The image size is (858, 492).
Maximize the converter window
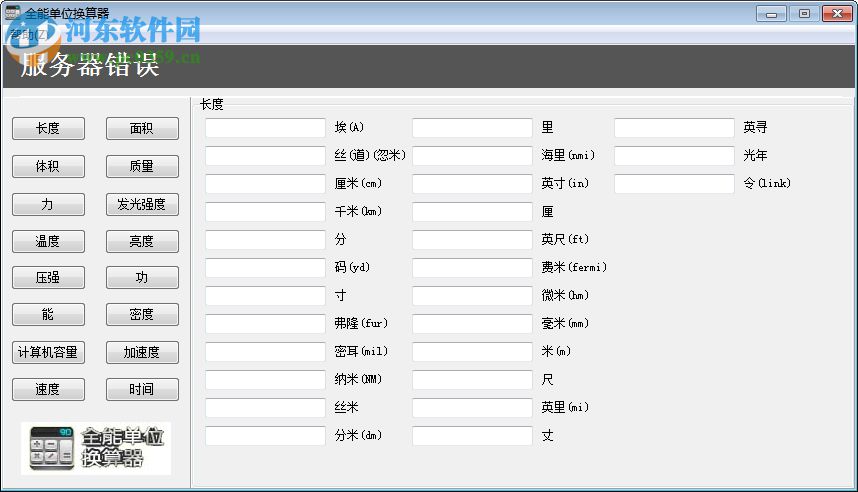tap(804, 14)
